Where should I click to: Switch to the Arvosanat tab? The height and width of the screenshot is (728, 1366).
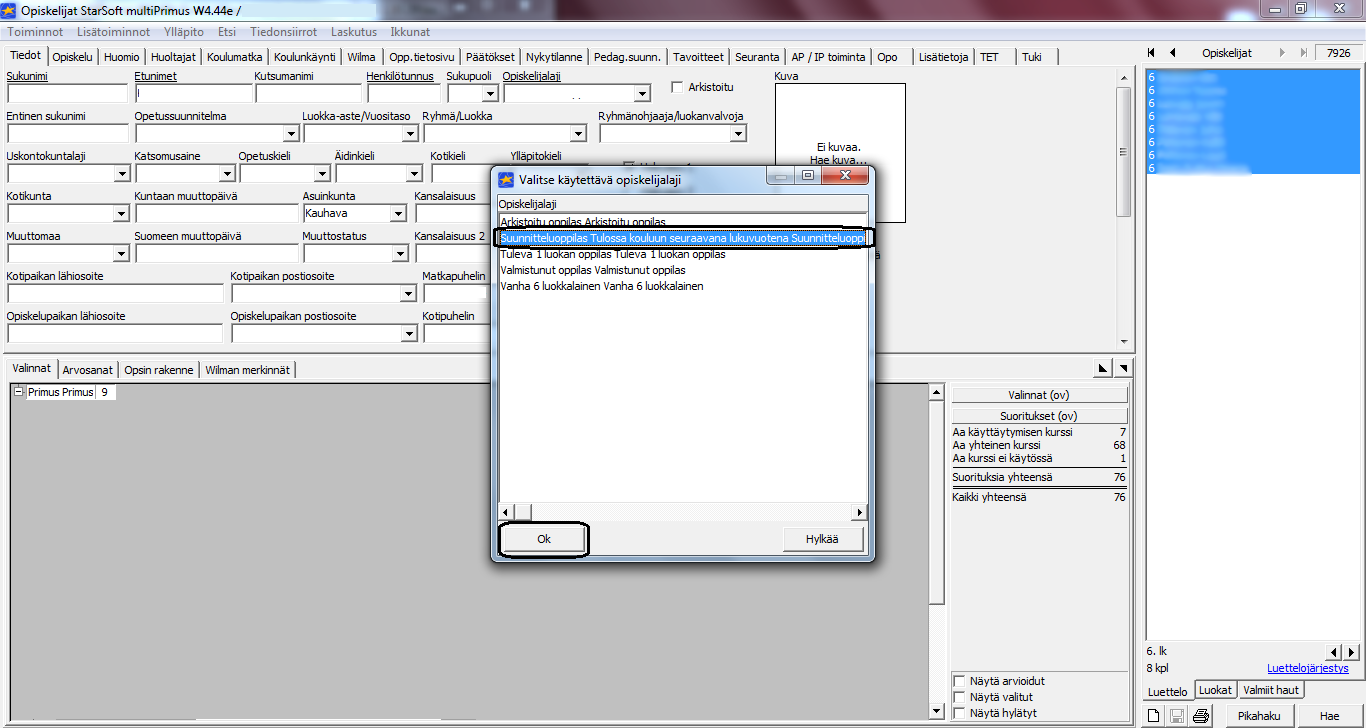click(88, 370)
